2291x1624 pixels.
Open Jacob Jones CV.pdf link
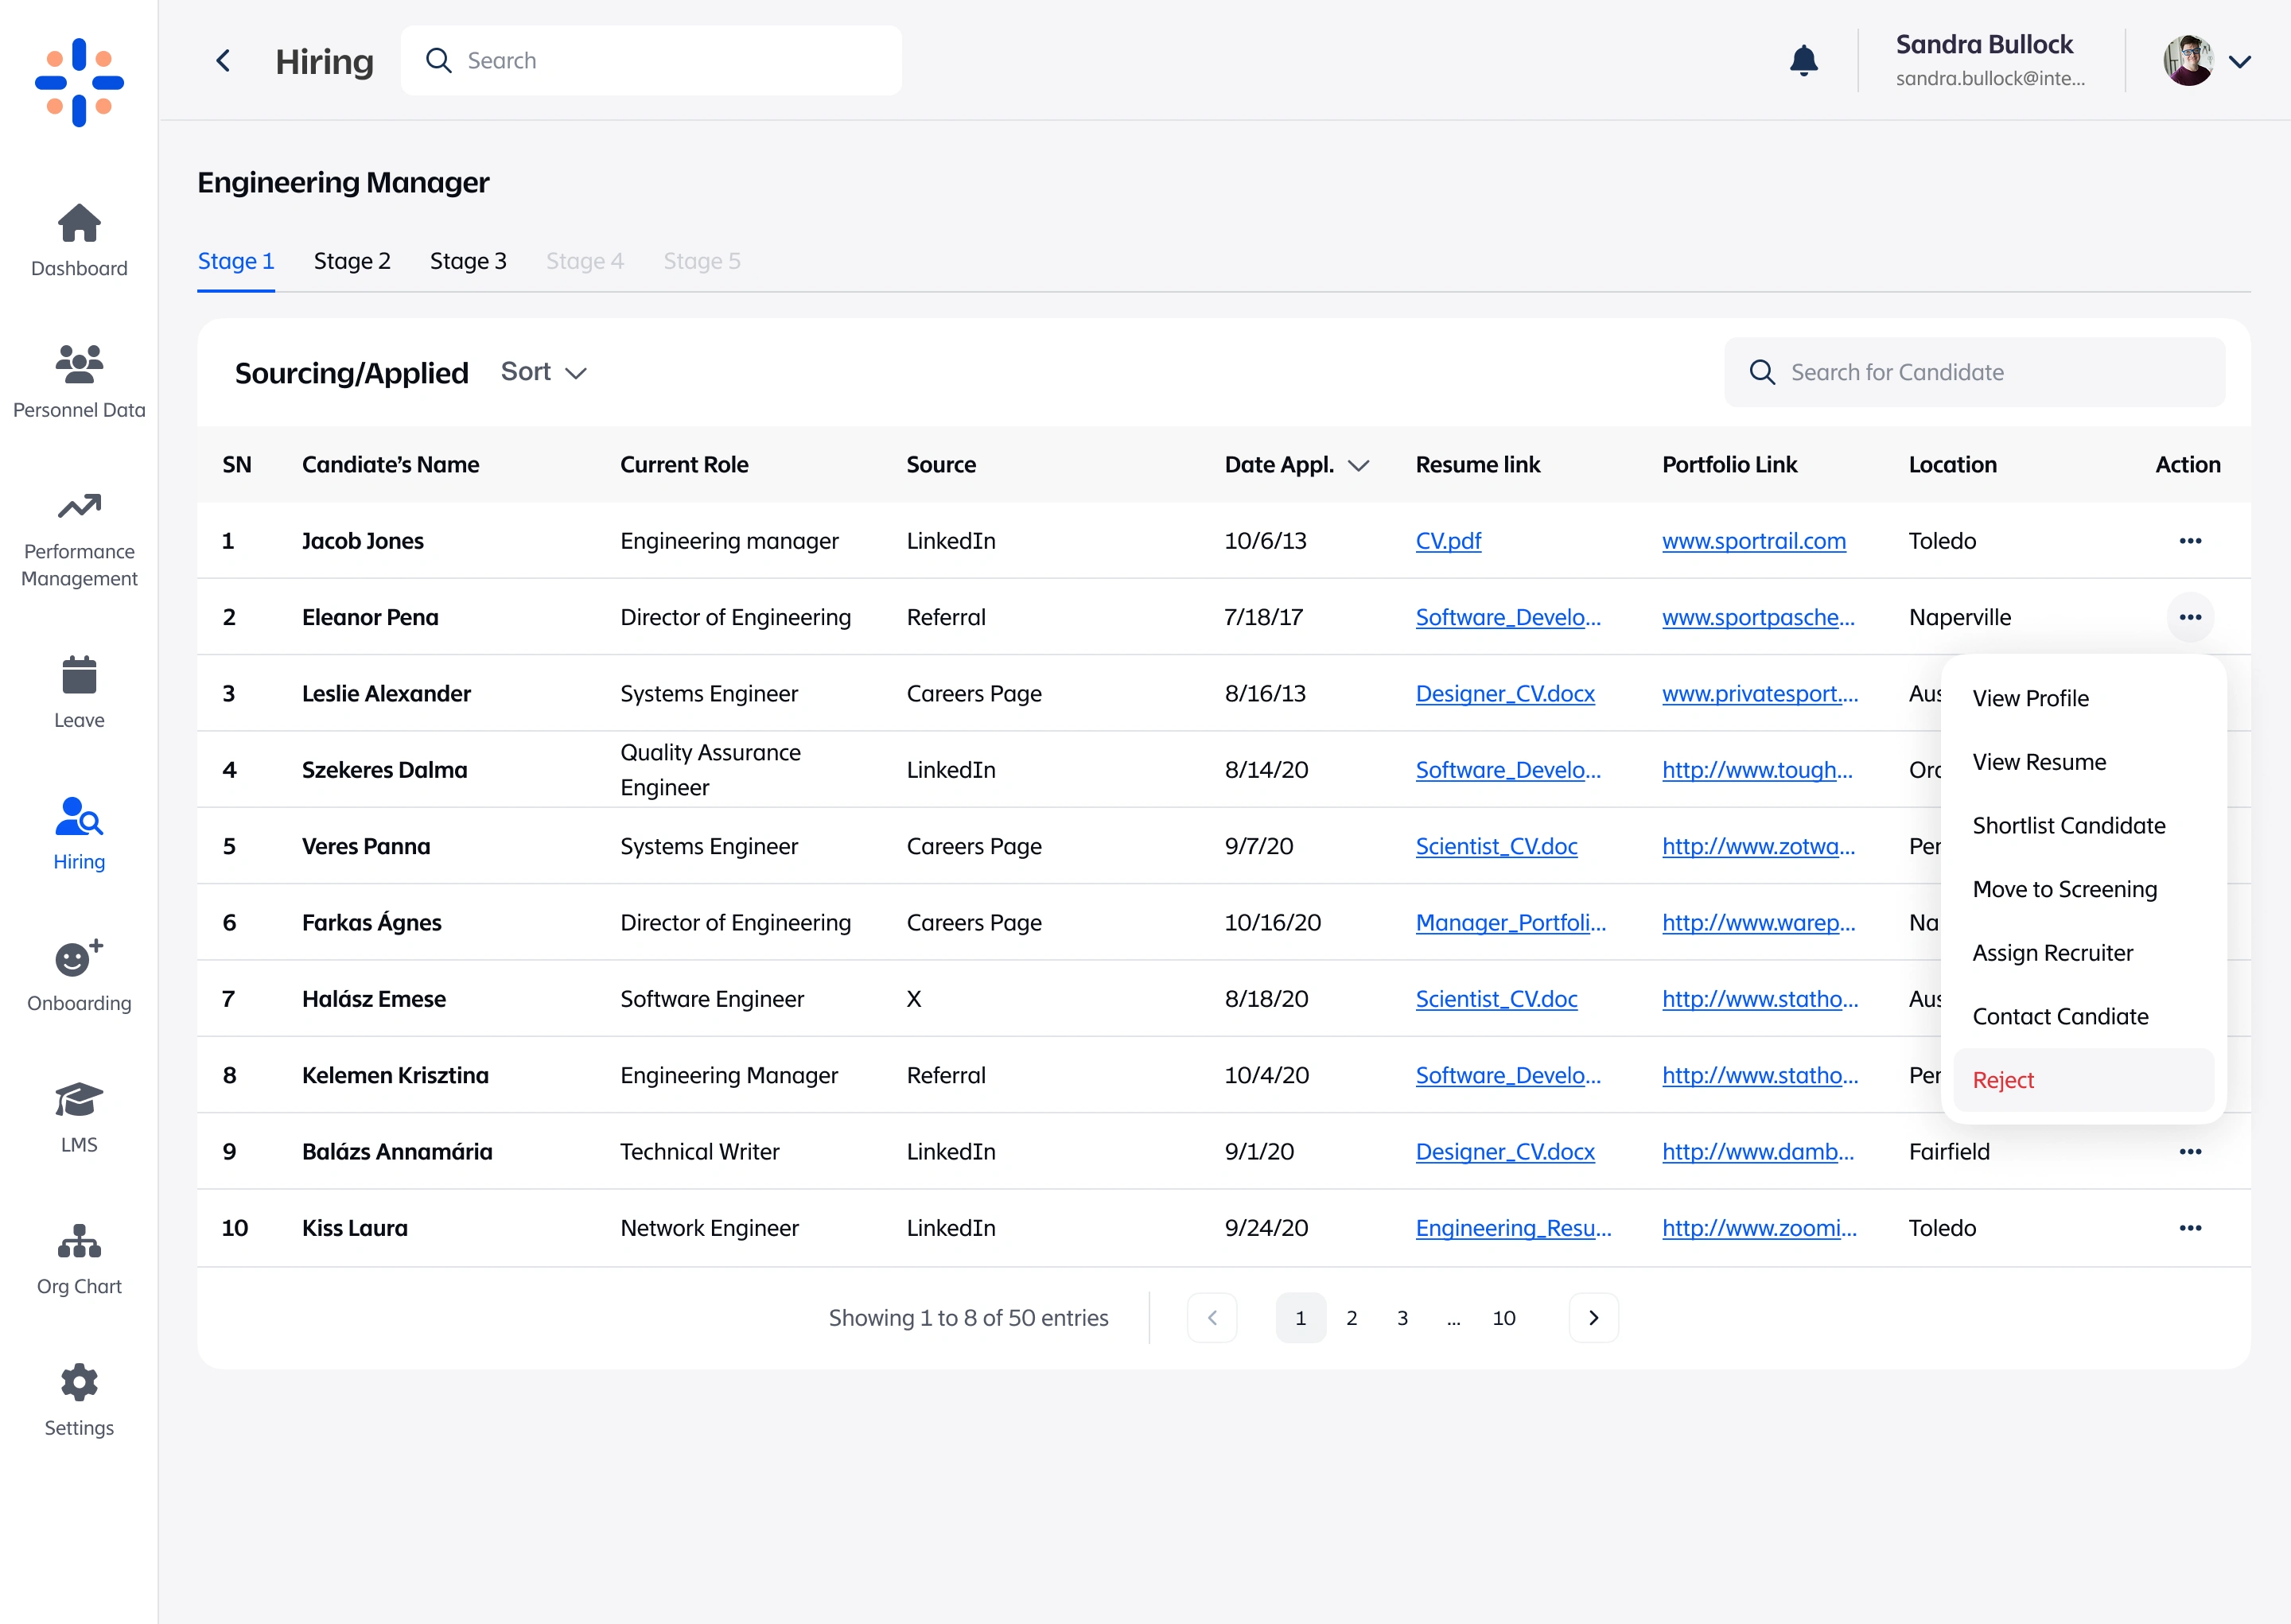tap(1447, 541)
